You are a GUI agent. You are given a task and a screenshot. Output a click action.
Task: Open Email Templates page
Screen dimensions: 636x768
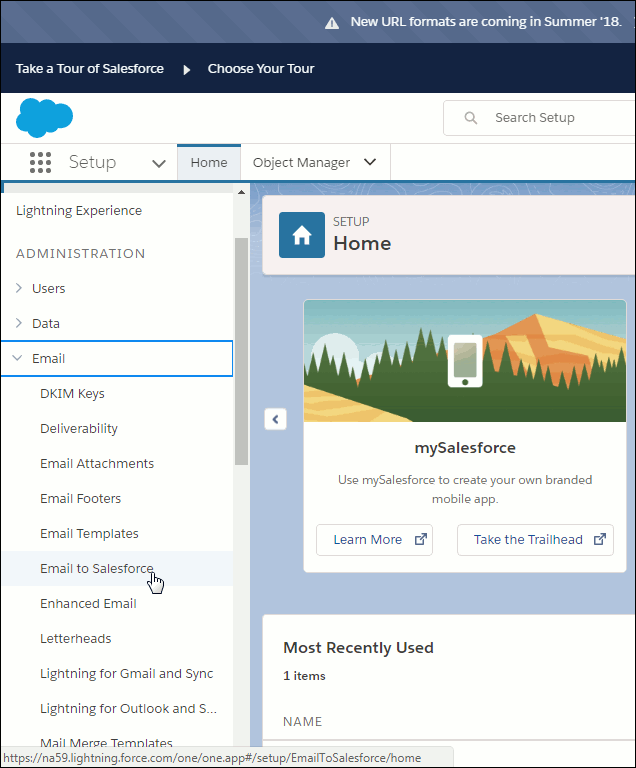(89, 533)
